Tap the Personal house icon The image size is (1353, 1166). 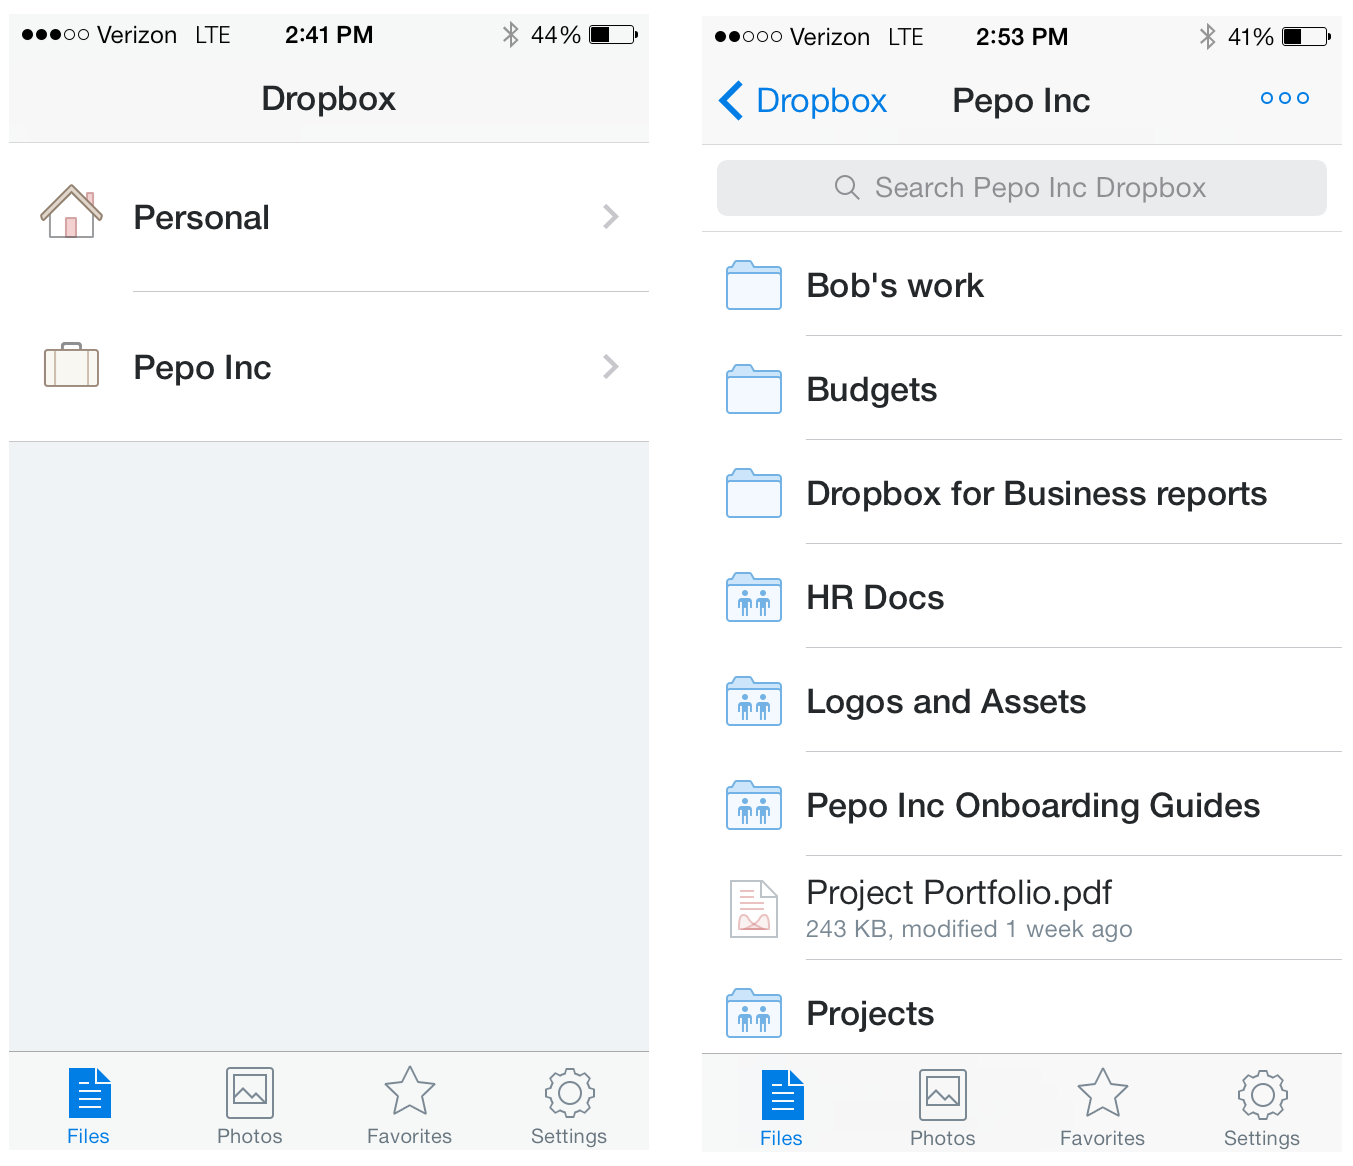(71, 212)
